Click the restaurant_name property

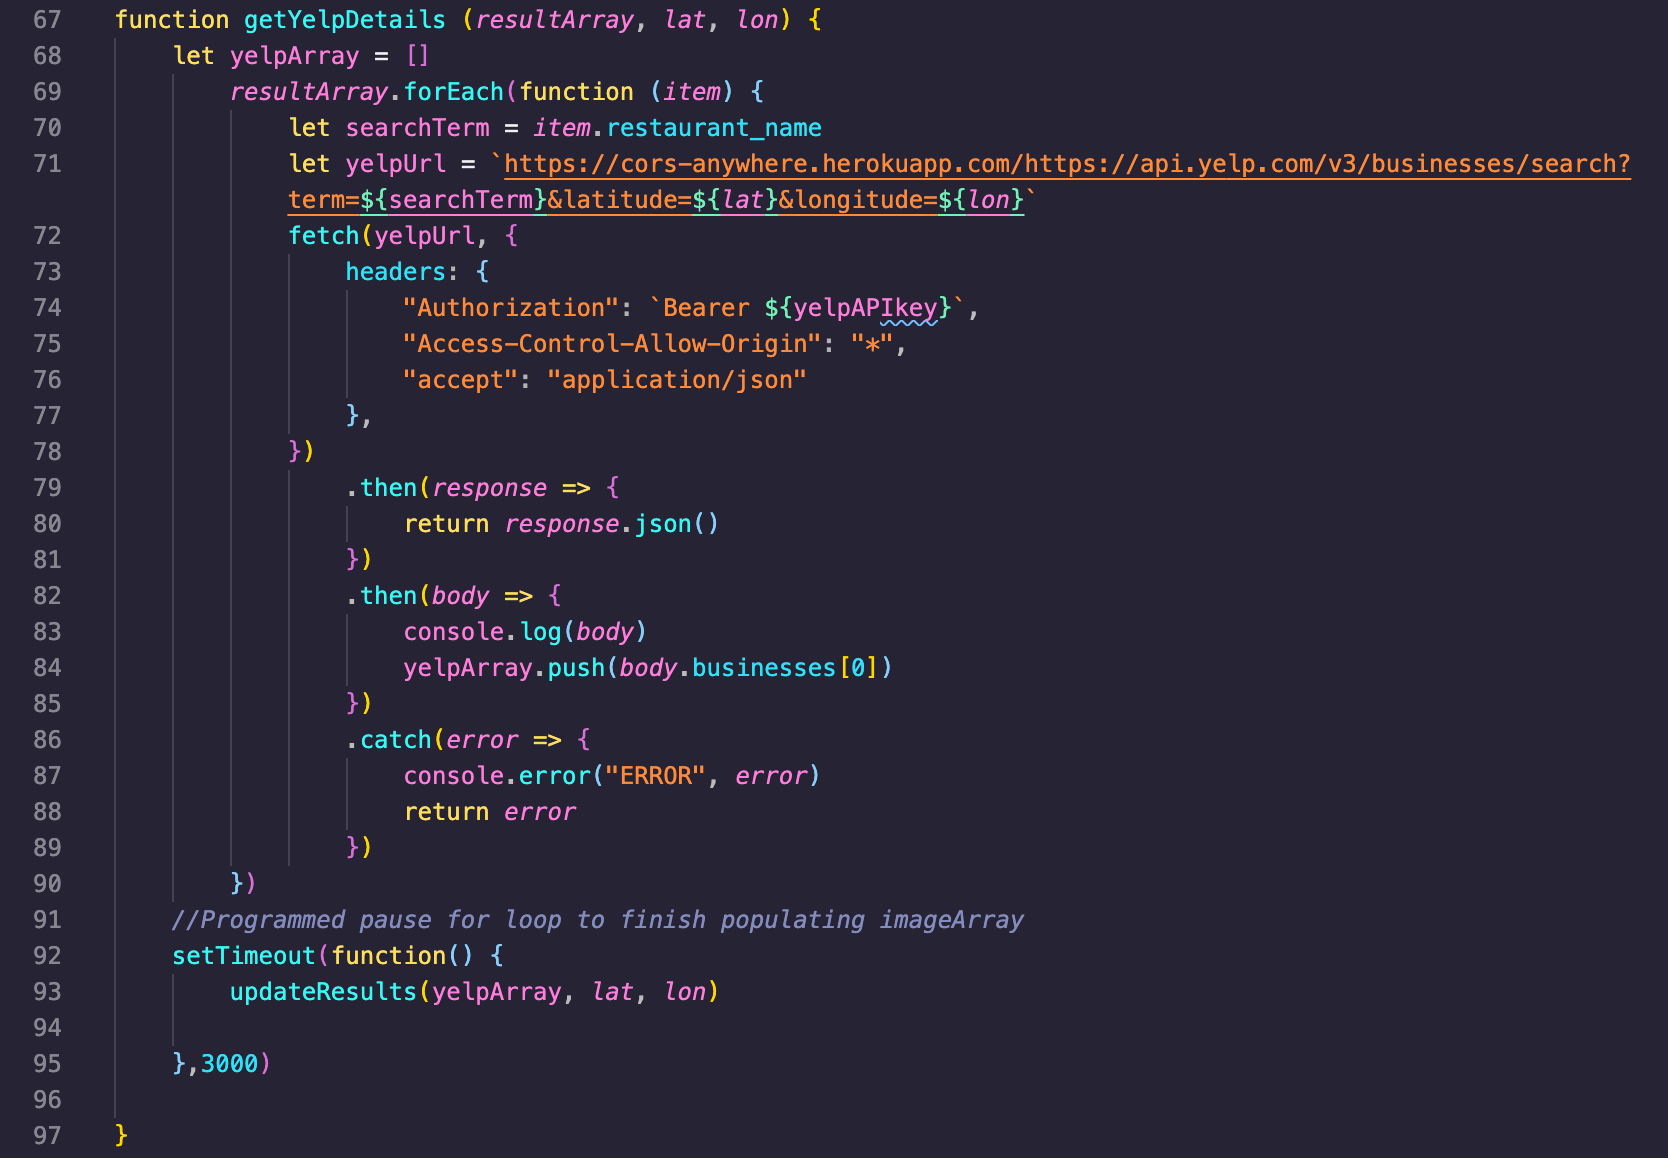(713, 127)
